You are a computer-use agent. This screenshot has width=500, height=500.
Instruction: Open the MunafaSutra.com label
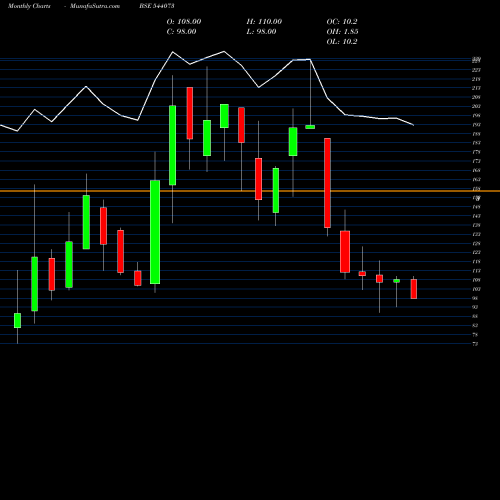pyautogui.click(x=95, y=6)
